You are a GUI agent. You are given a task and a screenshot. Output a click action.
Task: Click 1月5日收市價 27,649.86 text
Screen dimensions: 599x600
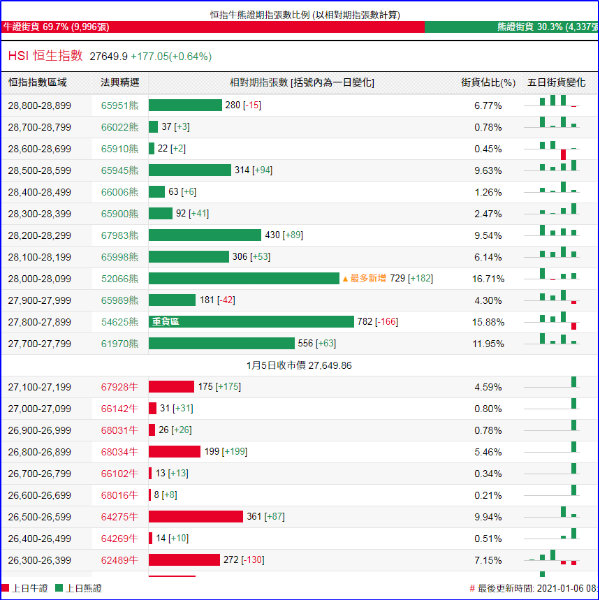point(299,365)
